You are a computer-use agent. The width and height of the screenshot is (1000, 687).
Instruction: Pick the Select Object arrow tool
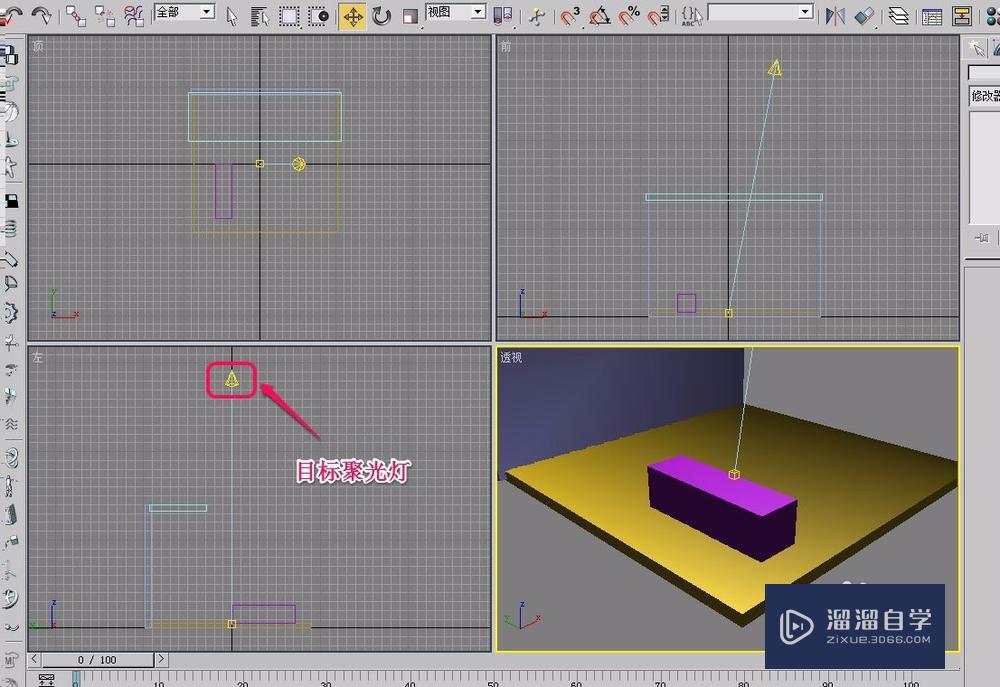pyautogui.click(x=232, y=15)
